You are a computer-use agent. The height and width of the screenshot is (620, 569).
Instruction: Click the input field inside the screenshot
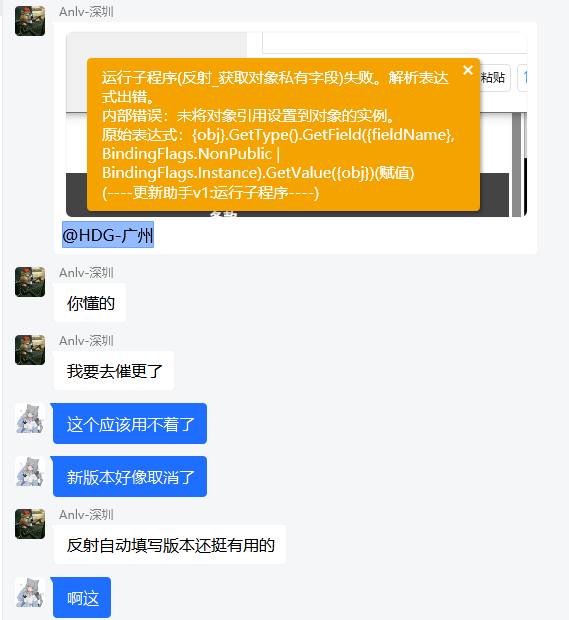pos(395,43)
